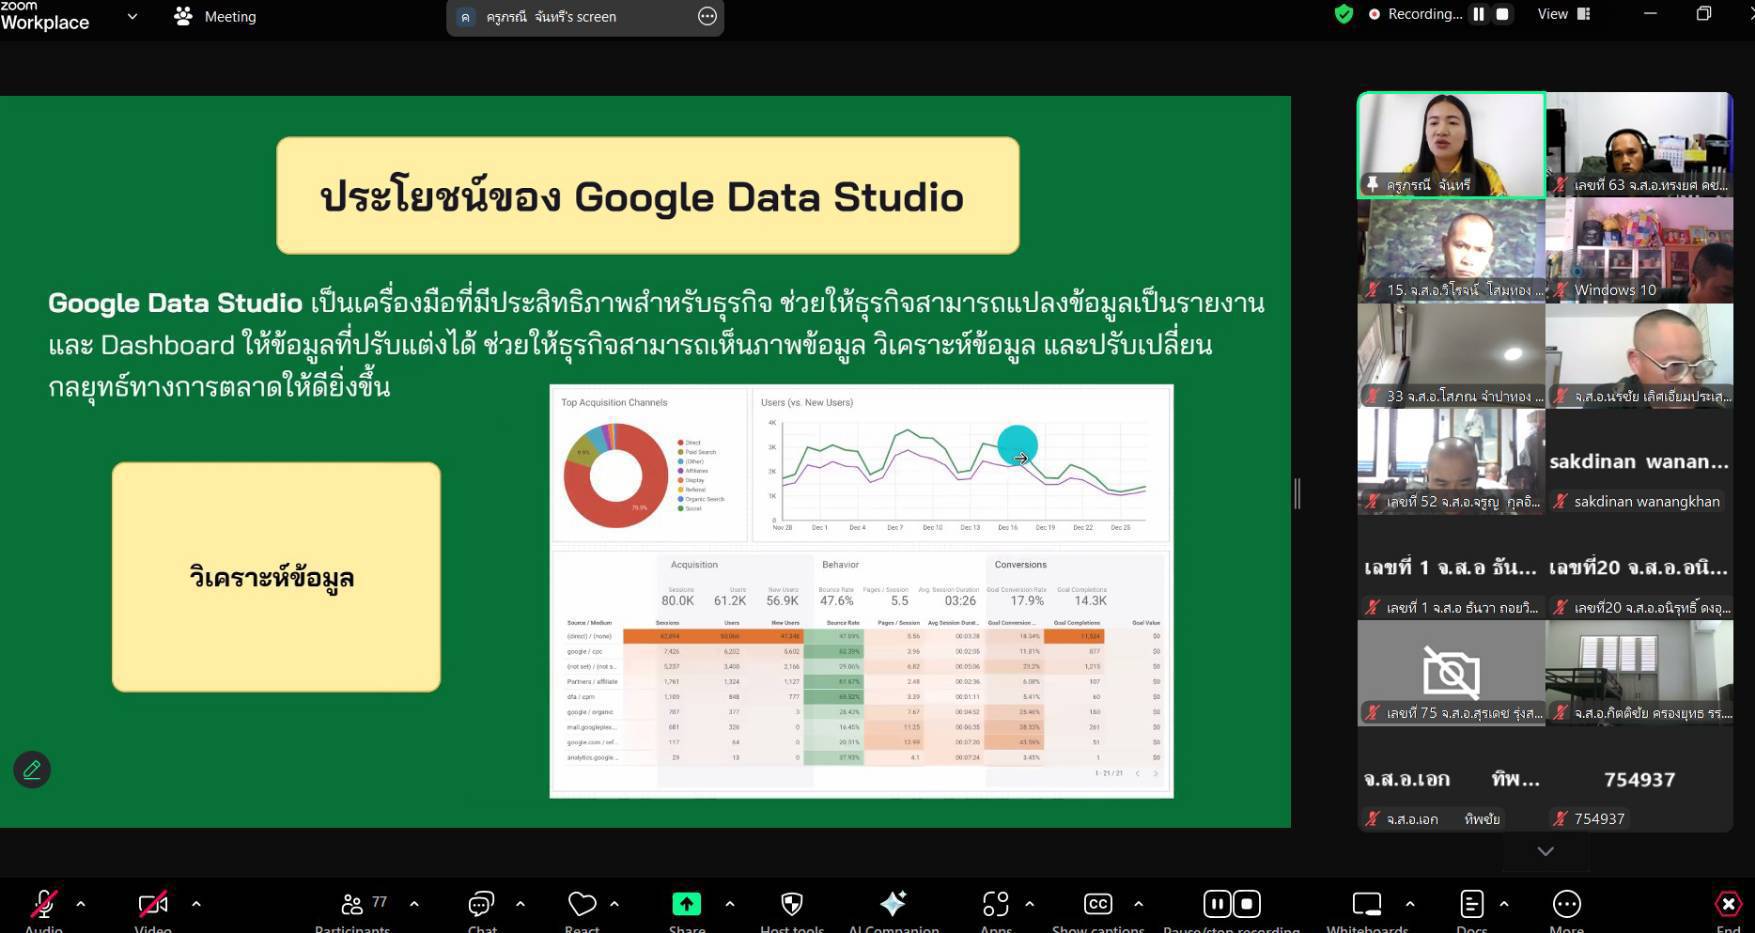Select the เลขที่ 63 participant video tile
1755x933 pixels.
point(1639,145)
